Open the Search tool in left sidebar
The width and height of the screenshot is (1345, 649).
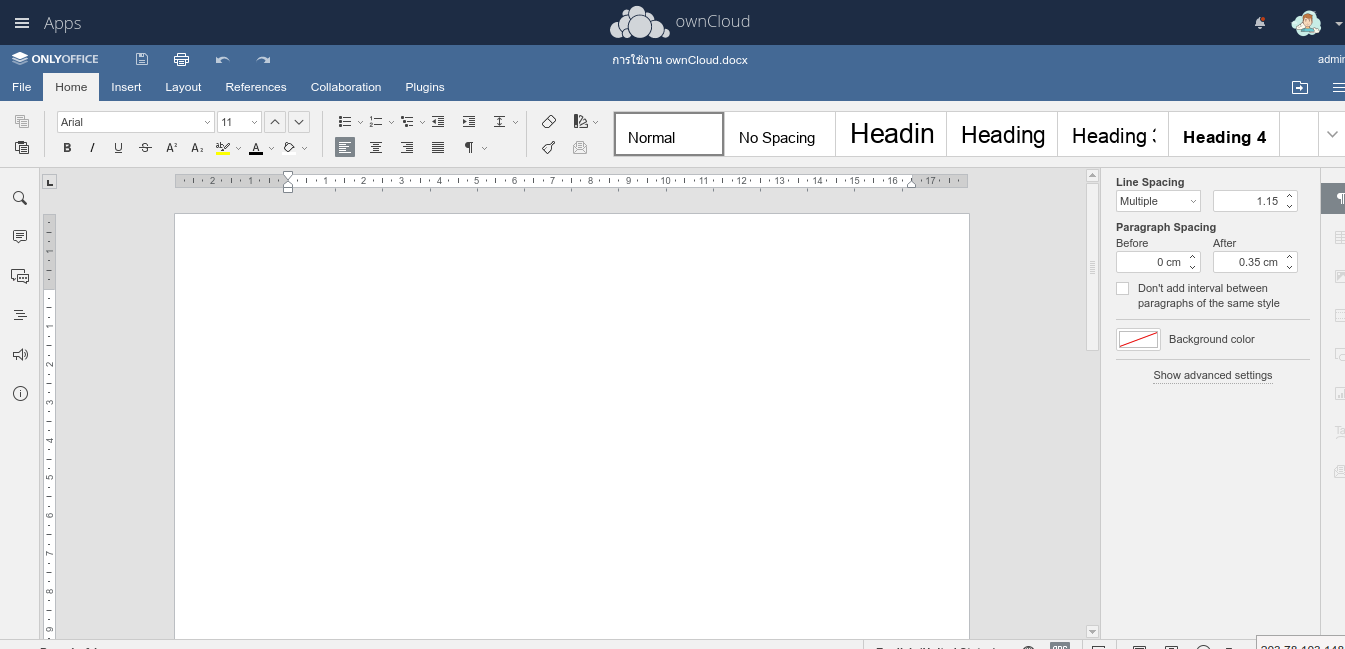[x=20, y=198]
